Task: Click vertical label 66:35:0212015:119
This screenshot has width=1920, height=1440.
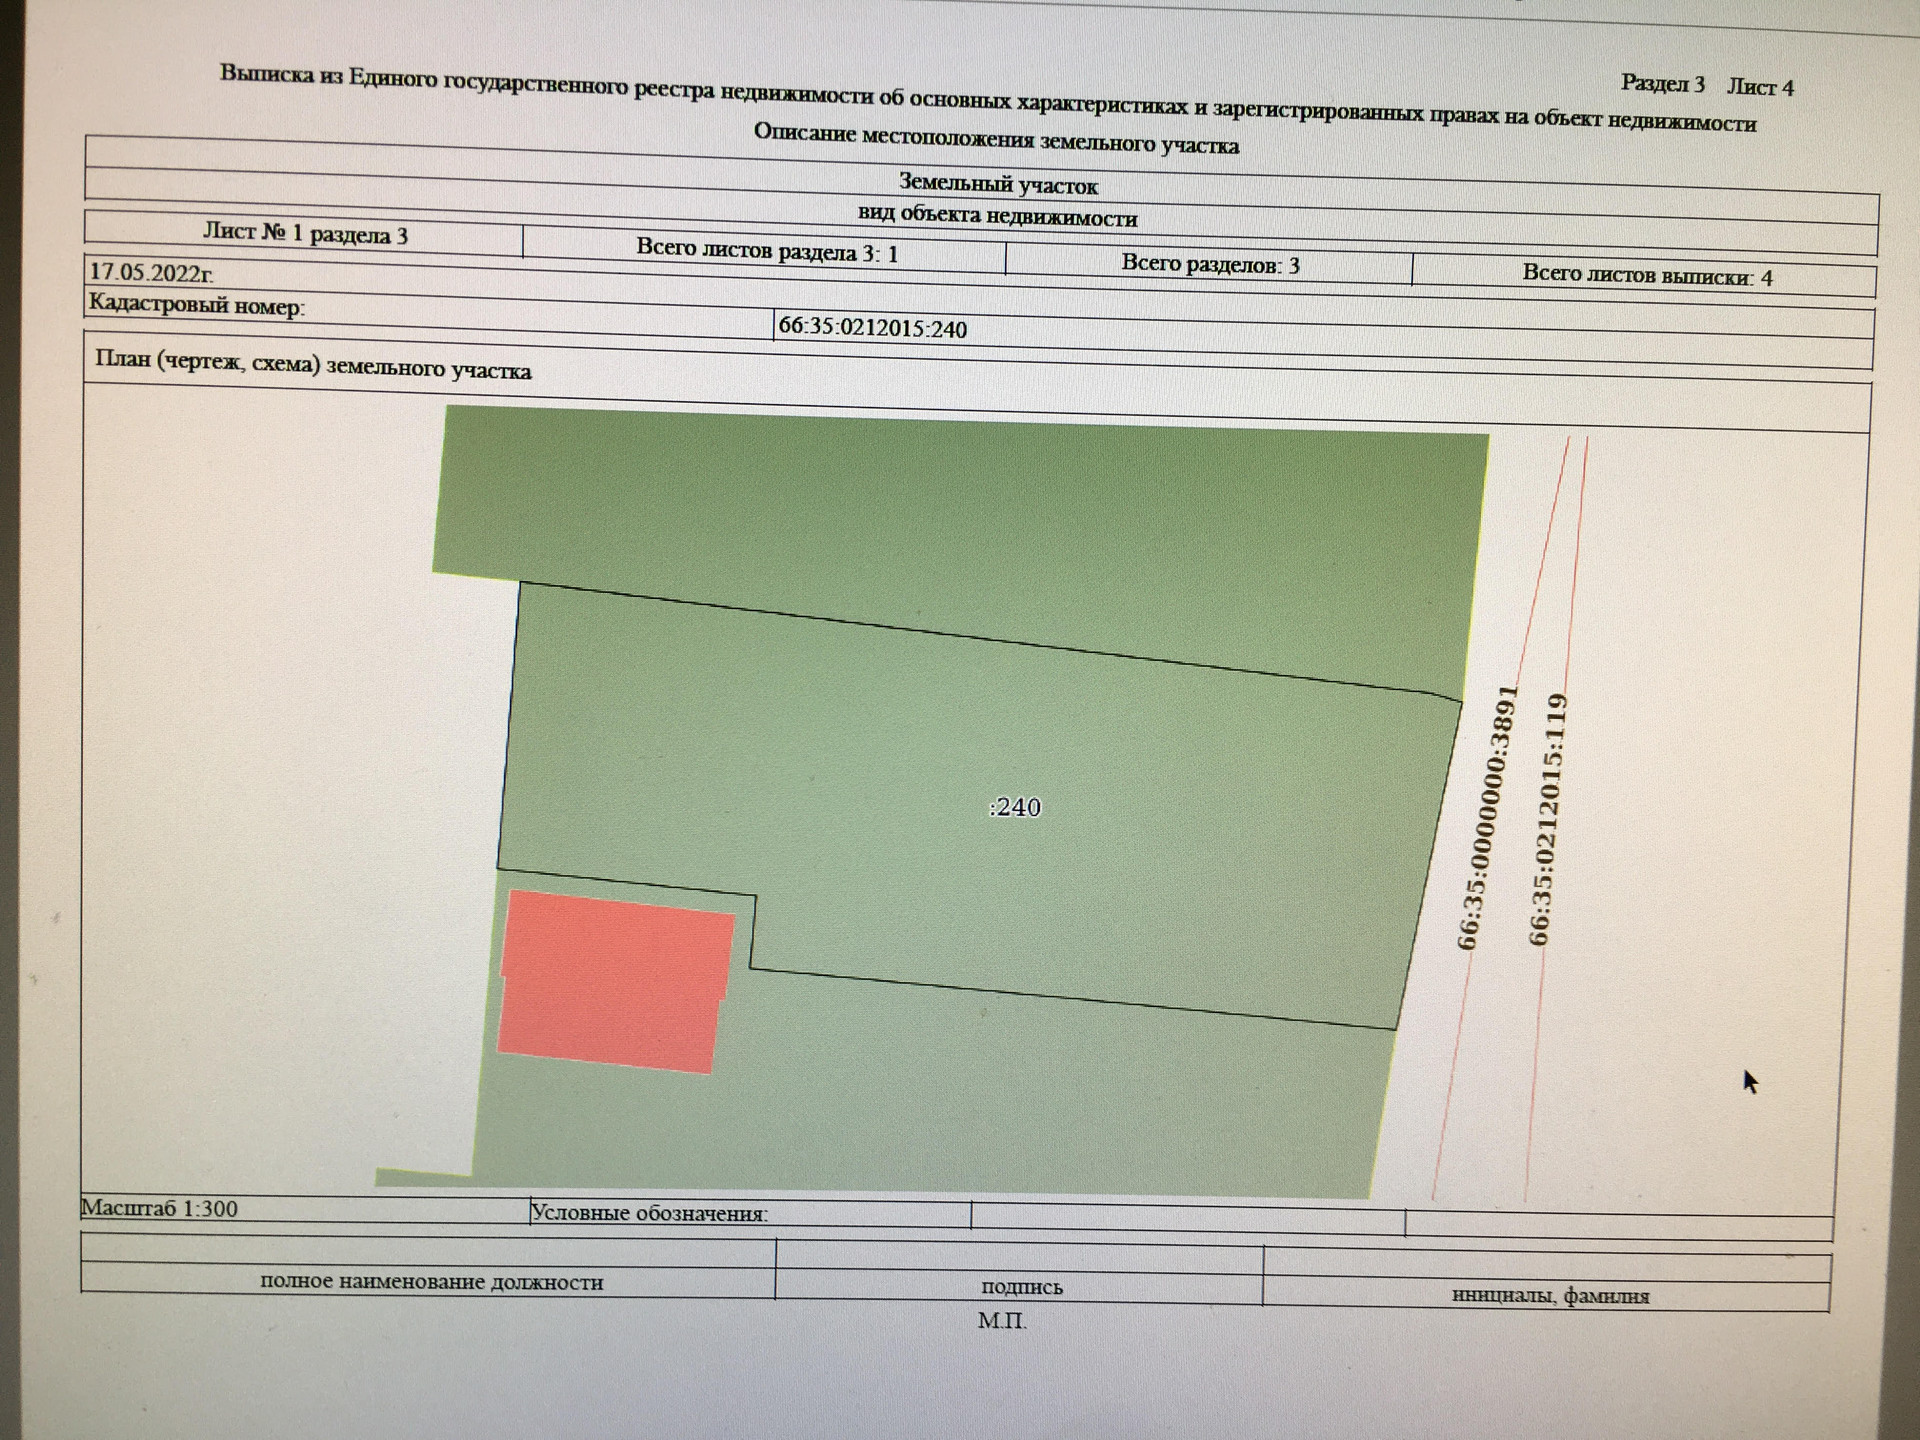Action: tap(1548, 819)
